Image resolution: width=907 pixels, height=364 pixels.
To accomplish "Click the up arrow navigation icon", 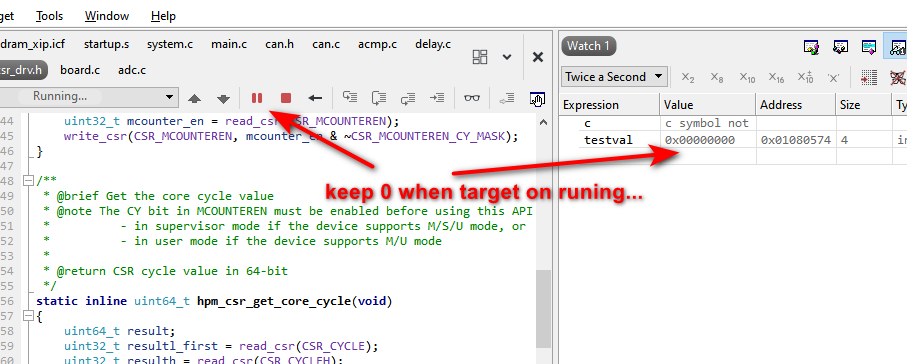I will pyautogui.click(x=194, y=98).
